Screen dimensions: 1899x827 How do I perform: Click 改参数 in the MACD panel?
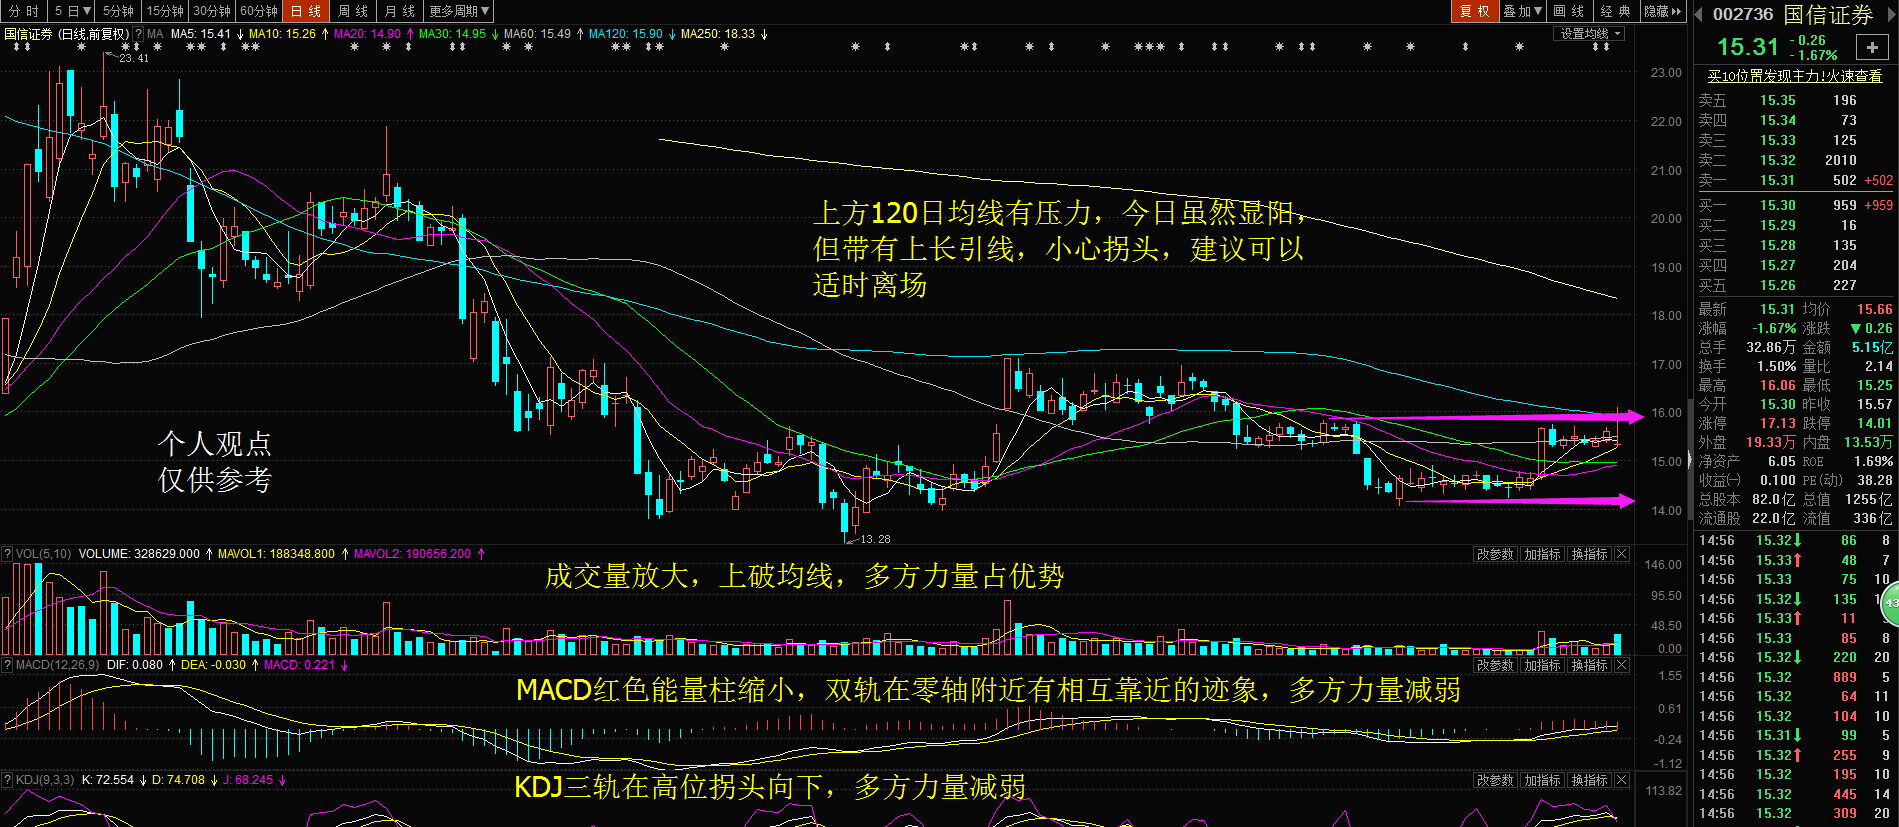pos(1496,665)
